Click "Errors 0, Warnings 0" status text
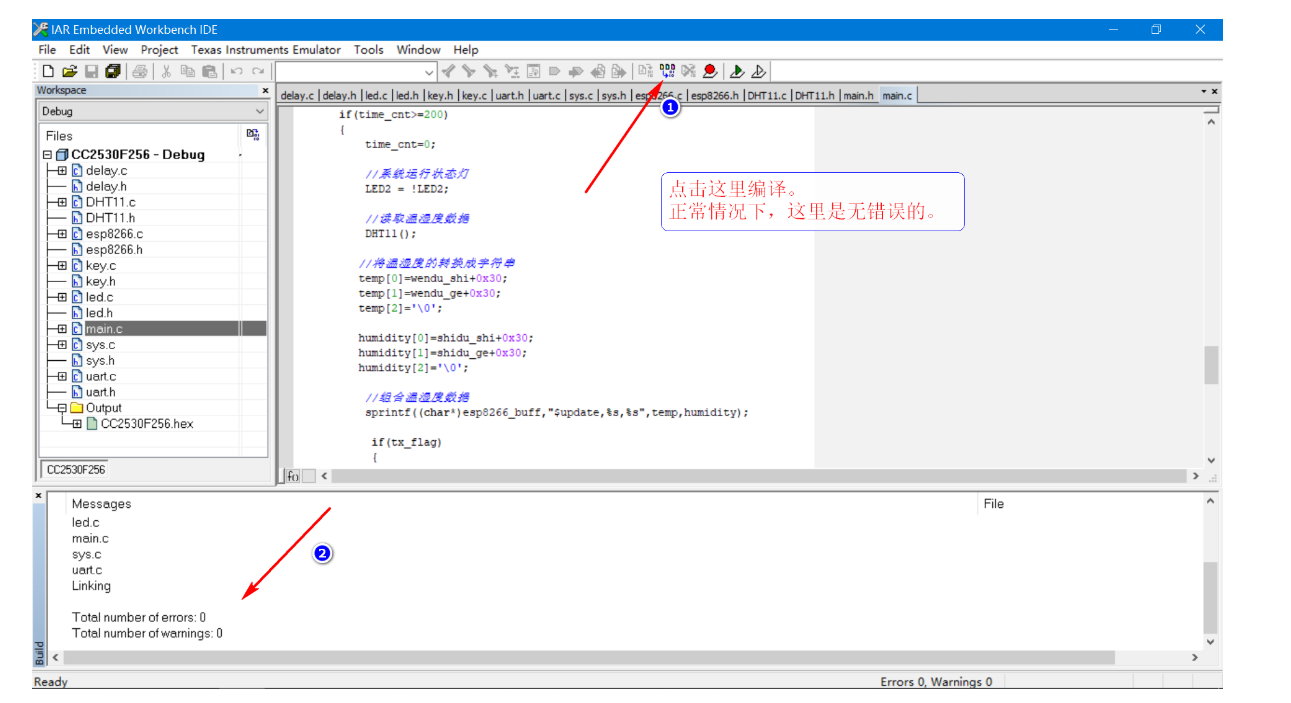 tap(936, 682)
